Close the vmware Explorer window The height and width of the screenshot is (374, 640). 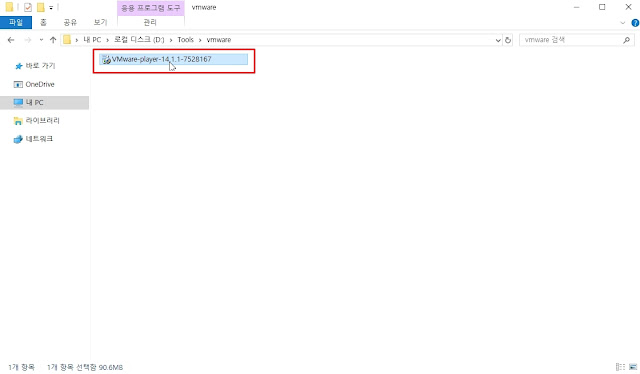coord(628,7)
